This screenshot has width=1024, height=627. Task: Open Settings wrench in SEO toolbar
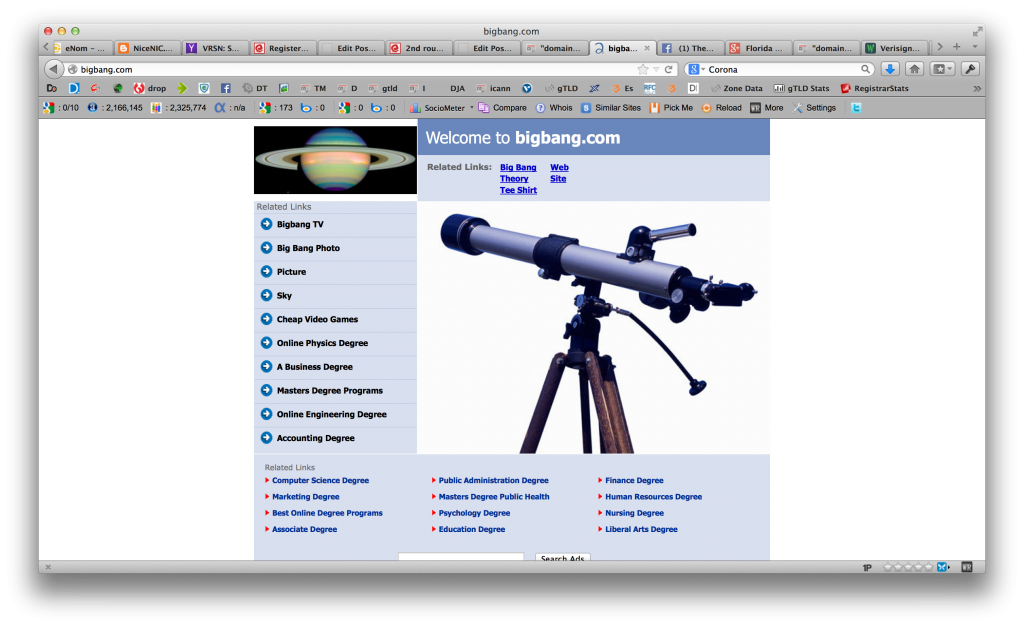pos(814,108)
